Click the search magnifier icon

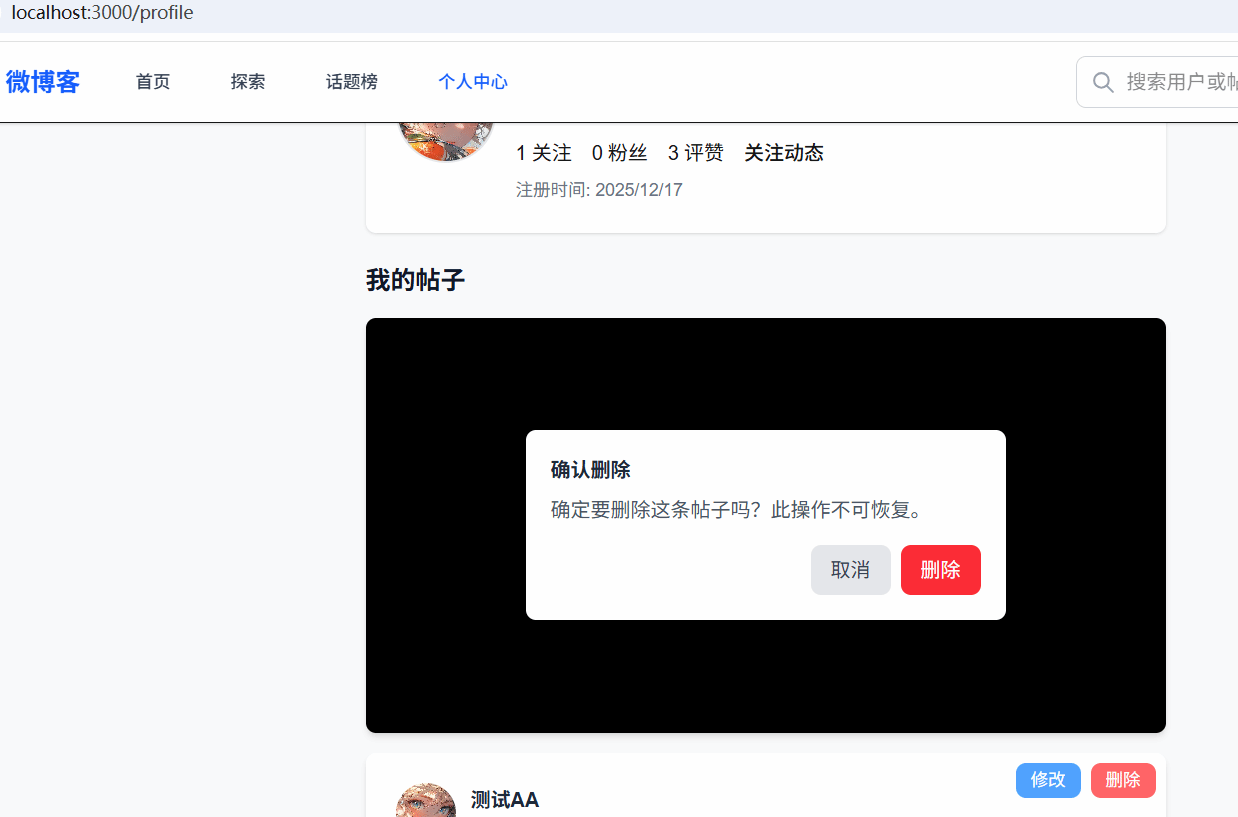point(1103,82)
